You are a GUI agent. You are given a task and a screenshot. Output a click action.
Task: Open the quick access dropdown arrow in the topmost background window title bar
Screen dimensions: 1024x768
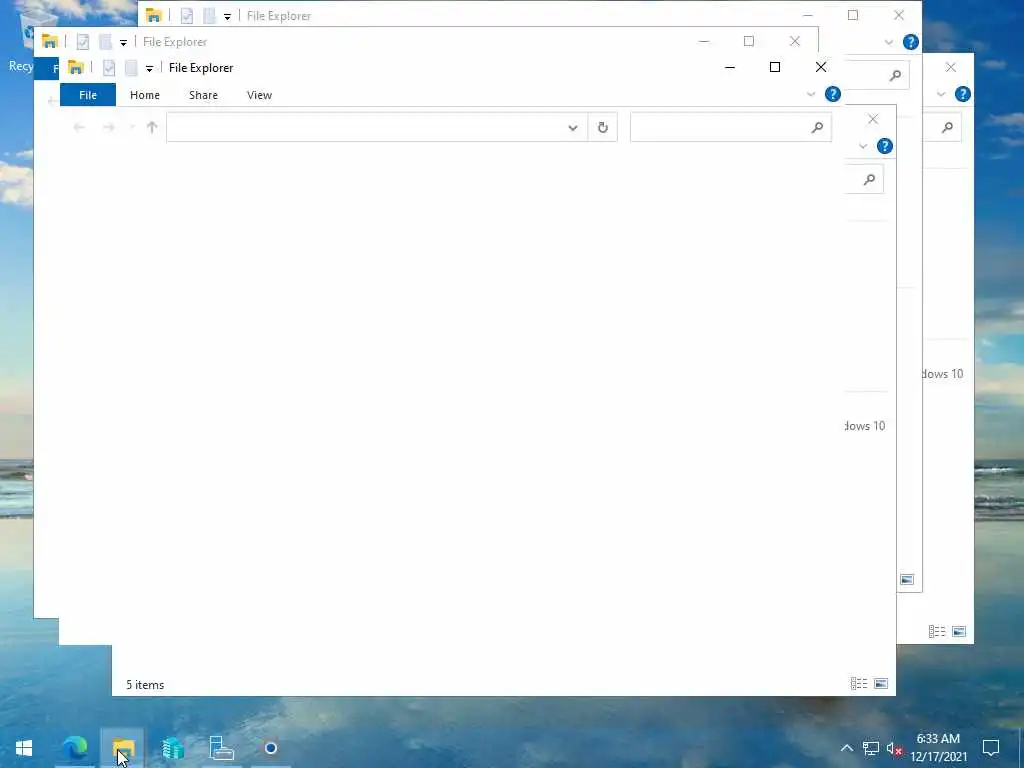click(x=227, y=16)
